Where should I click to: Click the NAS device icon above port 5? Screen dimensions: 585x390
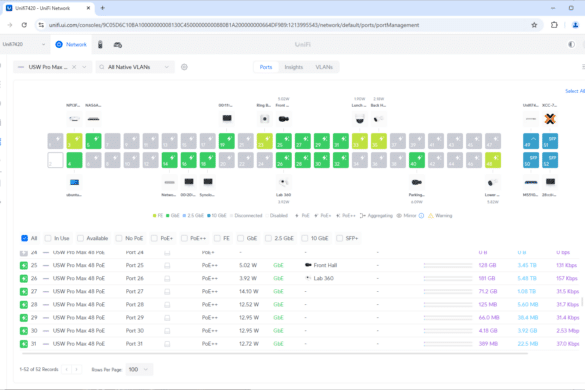(93, 119)
